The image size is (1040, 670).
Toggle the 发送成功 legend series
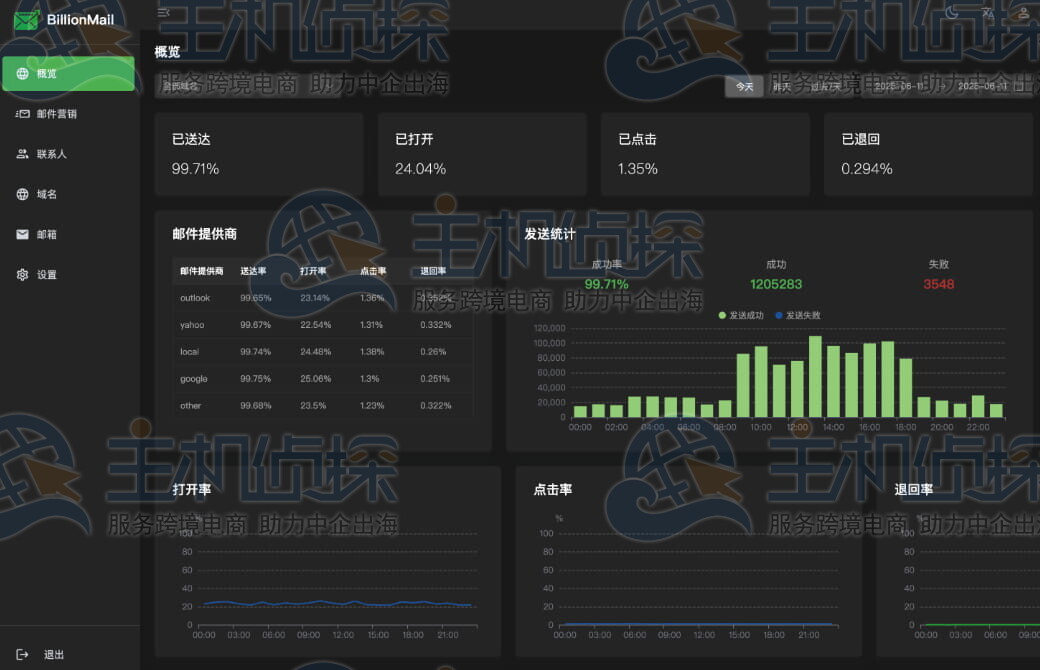pos(742,315)
